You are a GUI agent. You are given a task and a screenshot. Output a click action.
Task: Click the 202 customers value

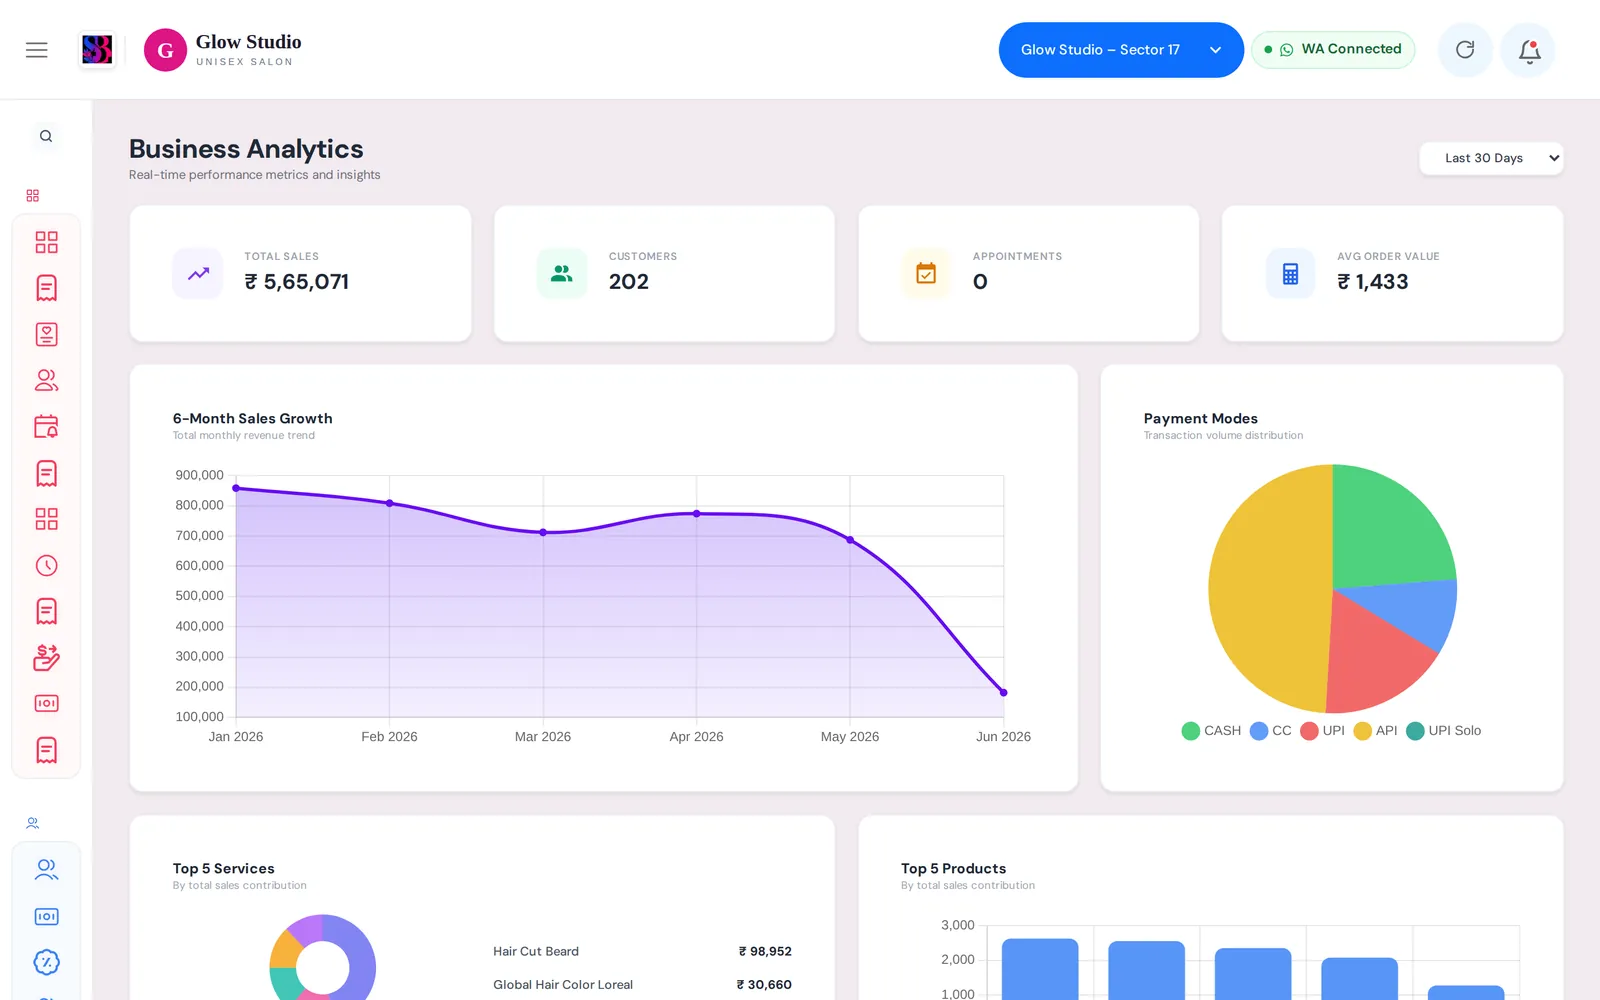click(x=629, y=282)
